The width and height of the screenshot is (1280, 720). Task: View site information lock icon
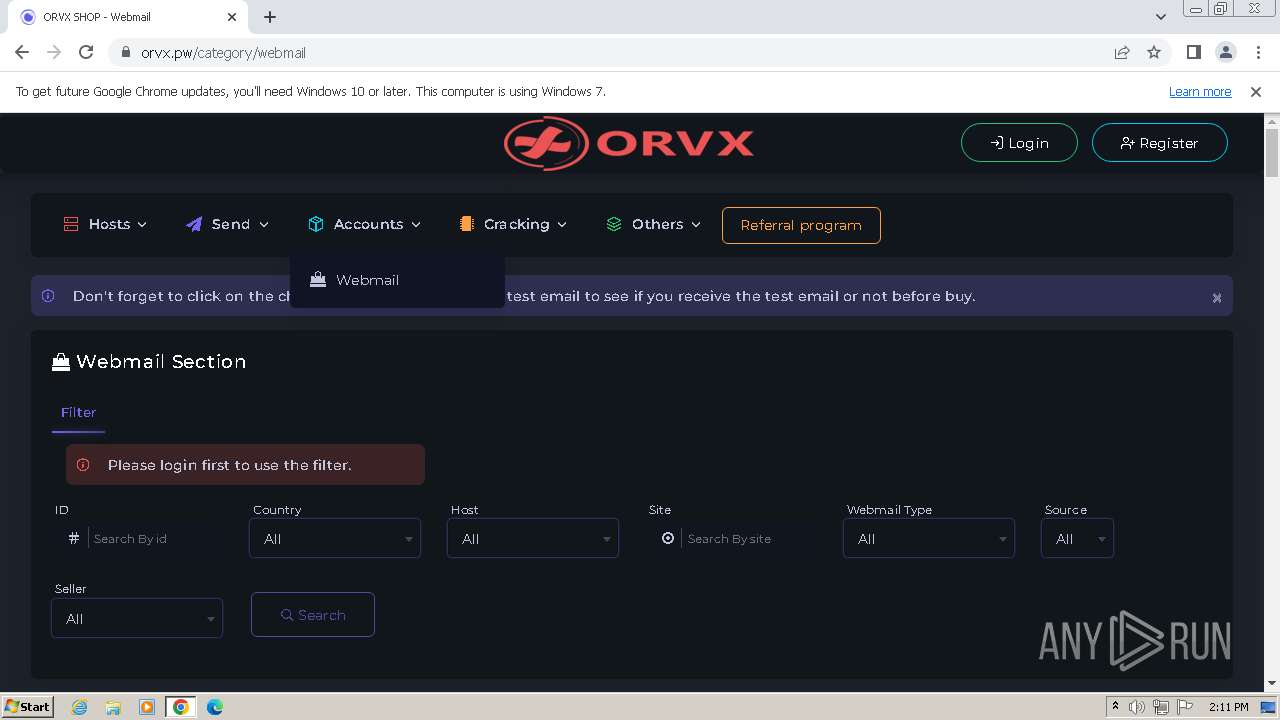coord(125,52)
